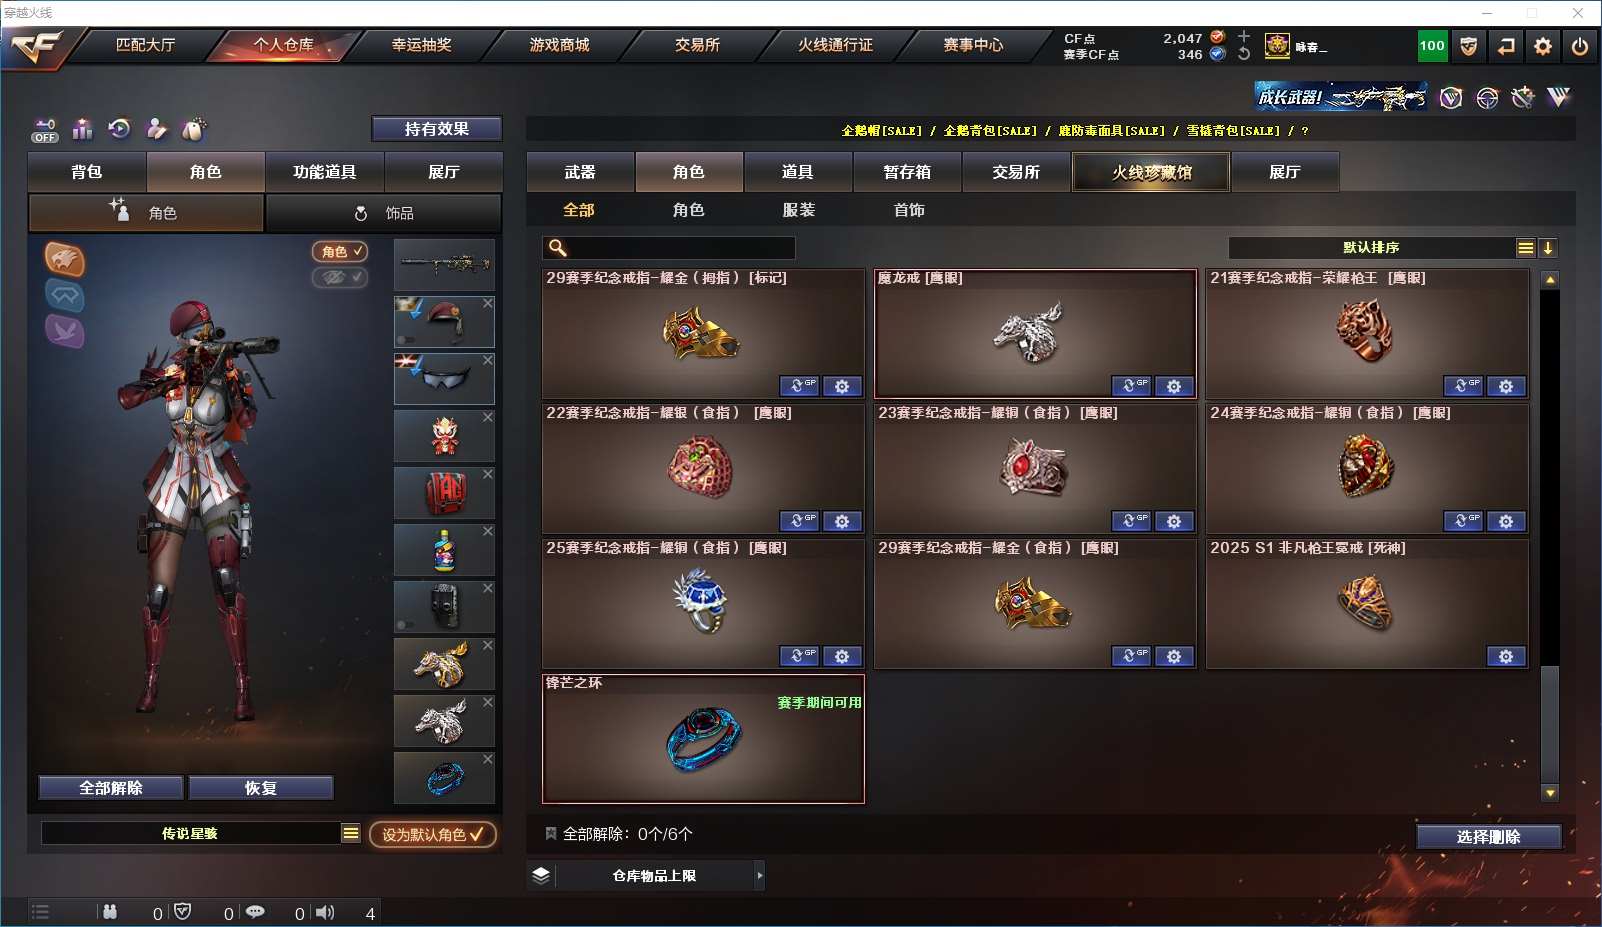Click the 选择删除 button
Image resolution: width=1602 pixels, height=927 pixels.
pos(1489,837)
